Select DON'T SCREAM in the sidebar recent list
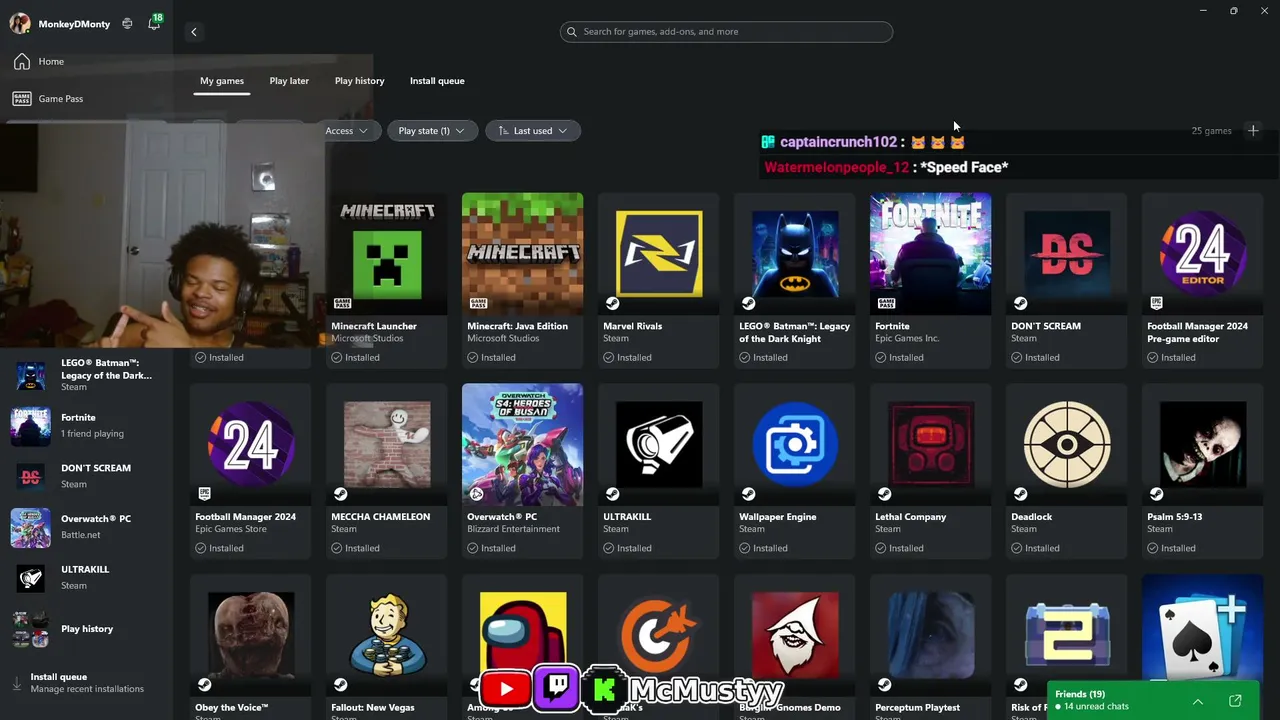The width and height of the screenshot is (1280, 720). click(86, 476)
